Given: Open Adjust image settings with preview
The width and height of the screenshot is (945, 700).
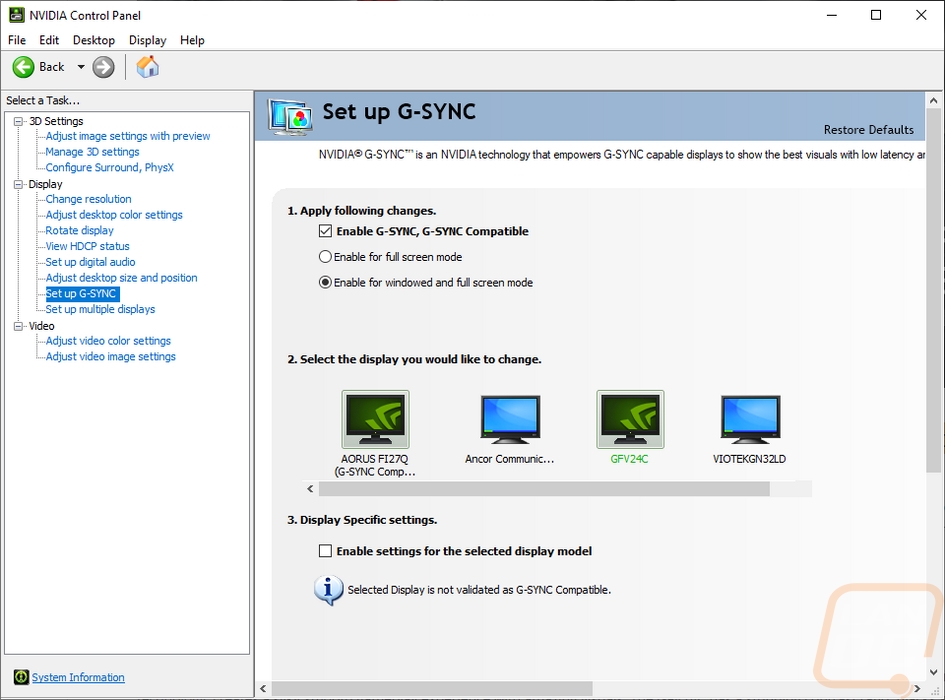Looking at the screenshot, I should coord(128,136).
